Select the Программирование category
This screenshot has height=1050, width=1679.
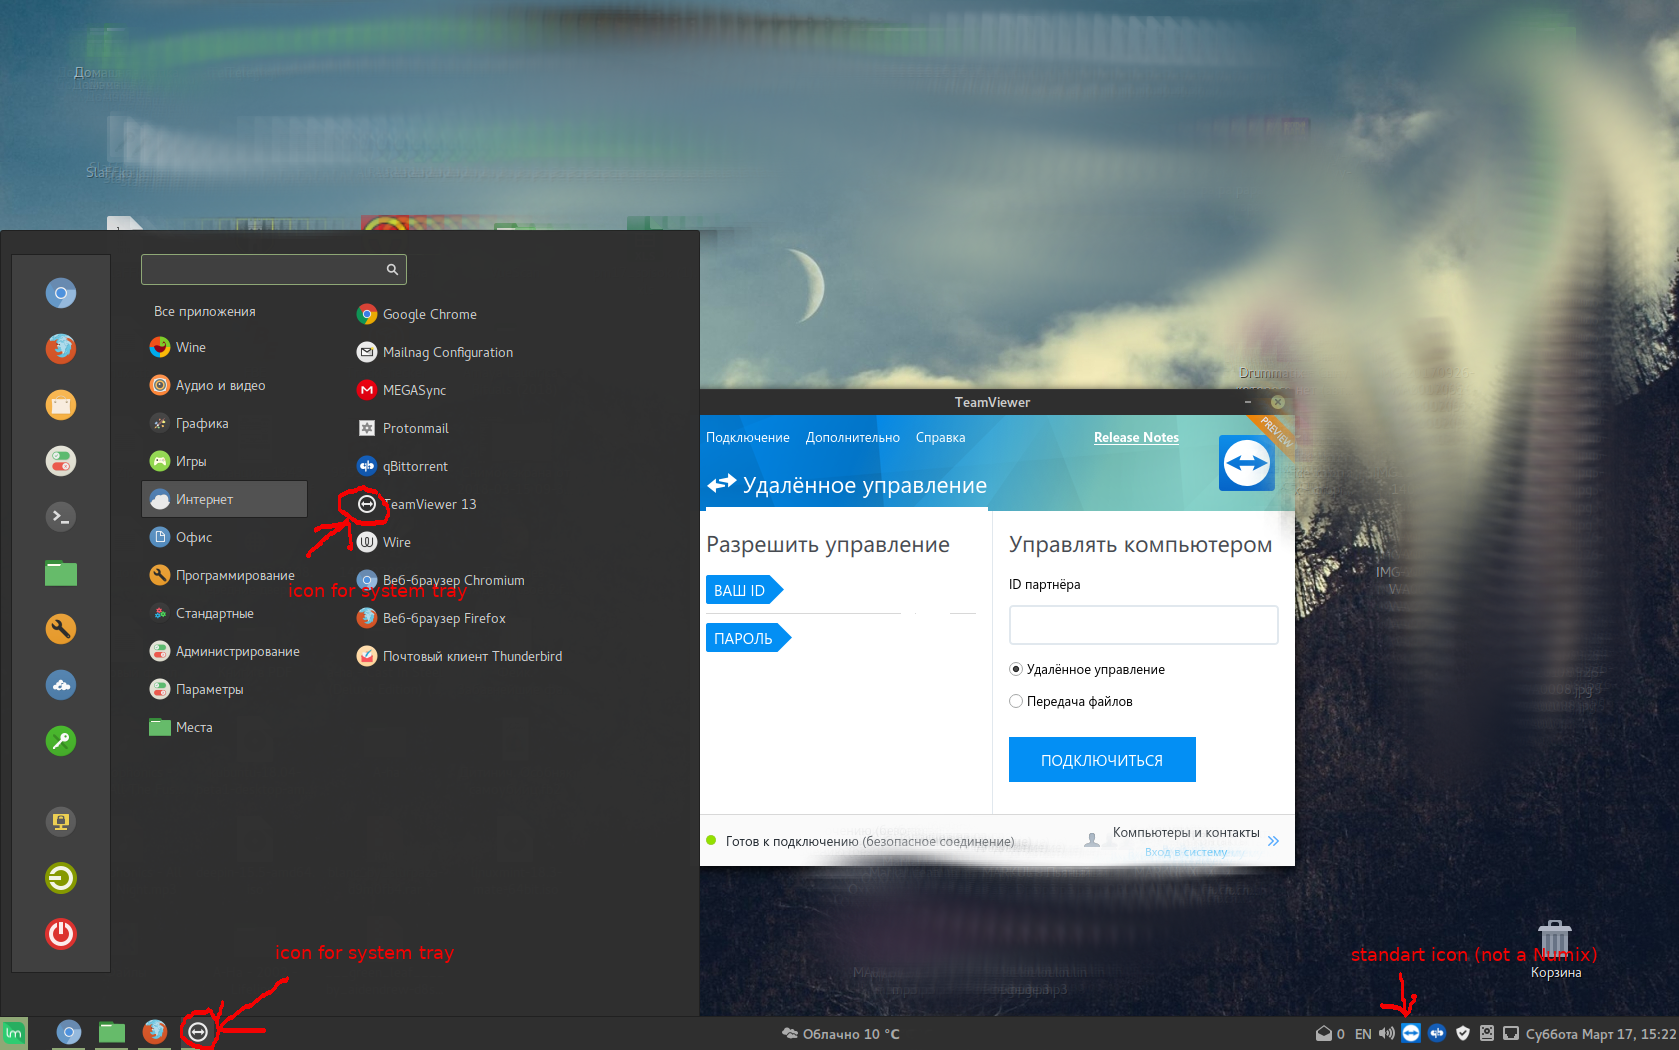[224, 575]
